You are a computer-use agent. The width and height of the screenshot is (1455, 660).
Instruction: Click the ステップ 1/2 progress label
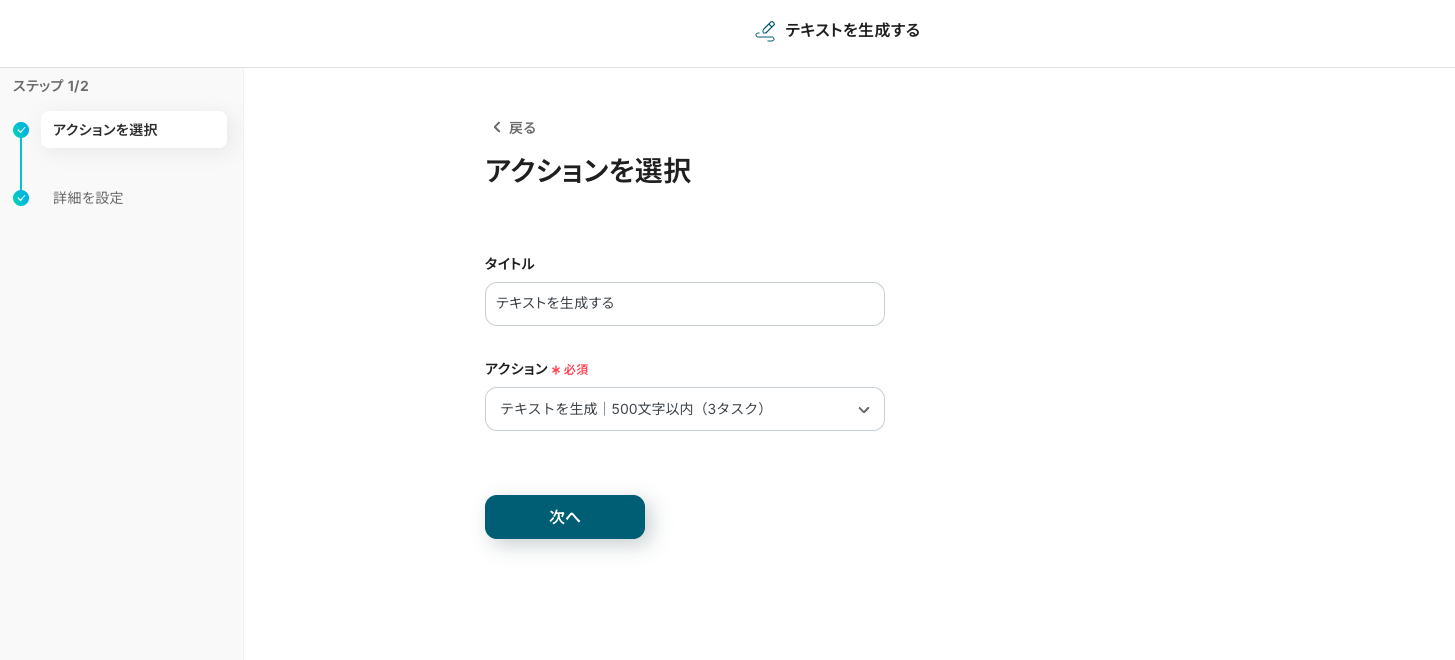click(x=51, y=86)
